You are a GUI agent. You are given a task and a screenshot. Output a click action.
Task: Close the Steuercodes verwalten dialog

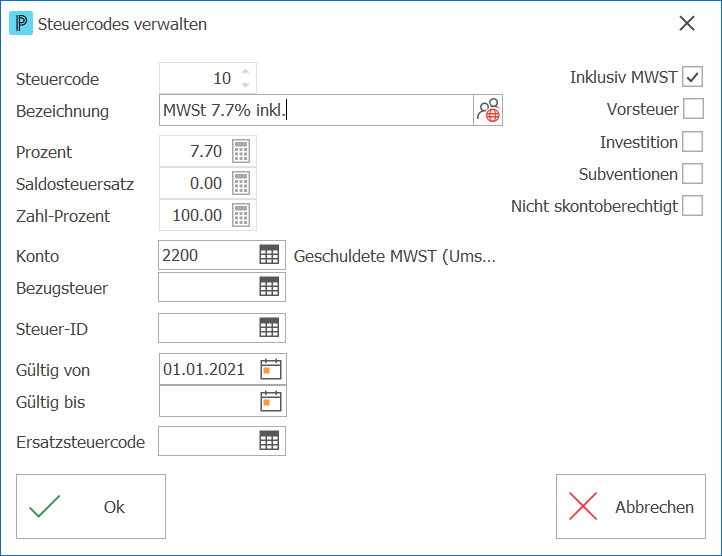[687, 23]
